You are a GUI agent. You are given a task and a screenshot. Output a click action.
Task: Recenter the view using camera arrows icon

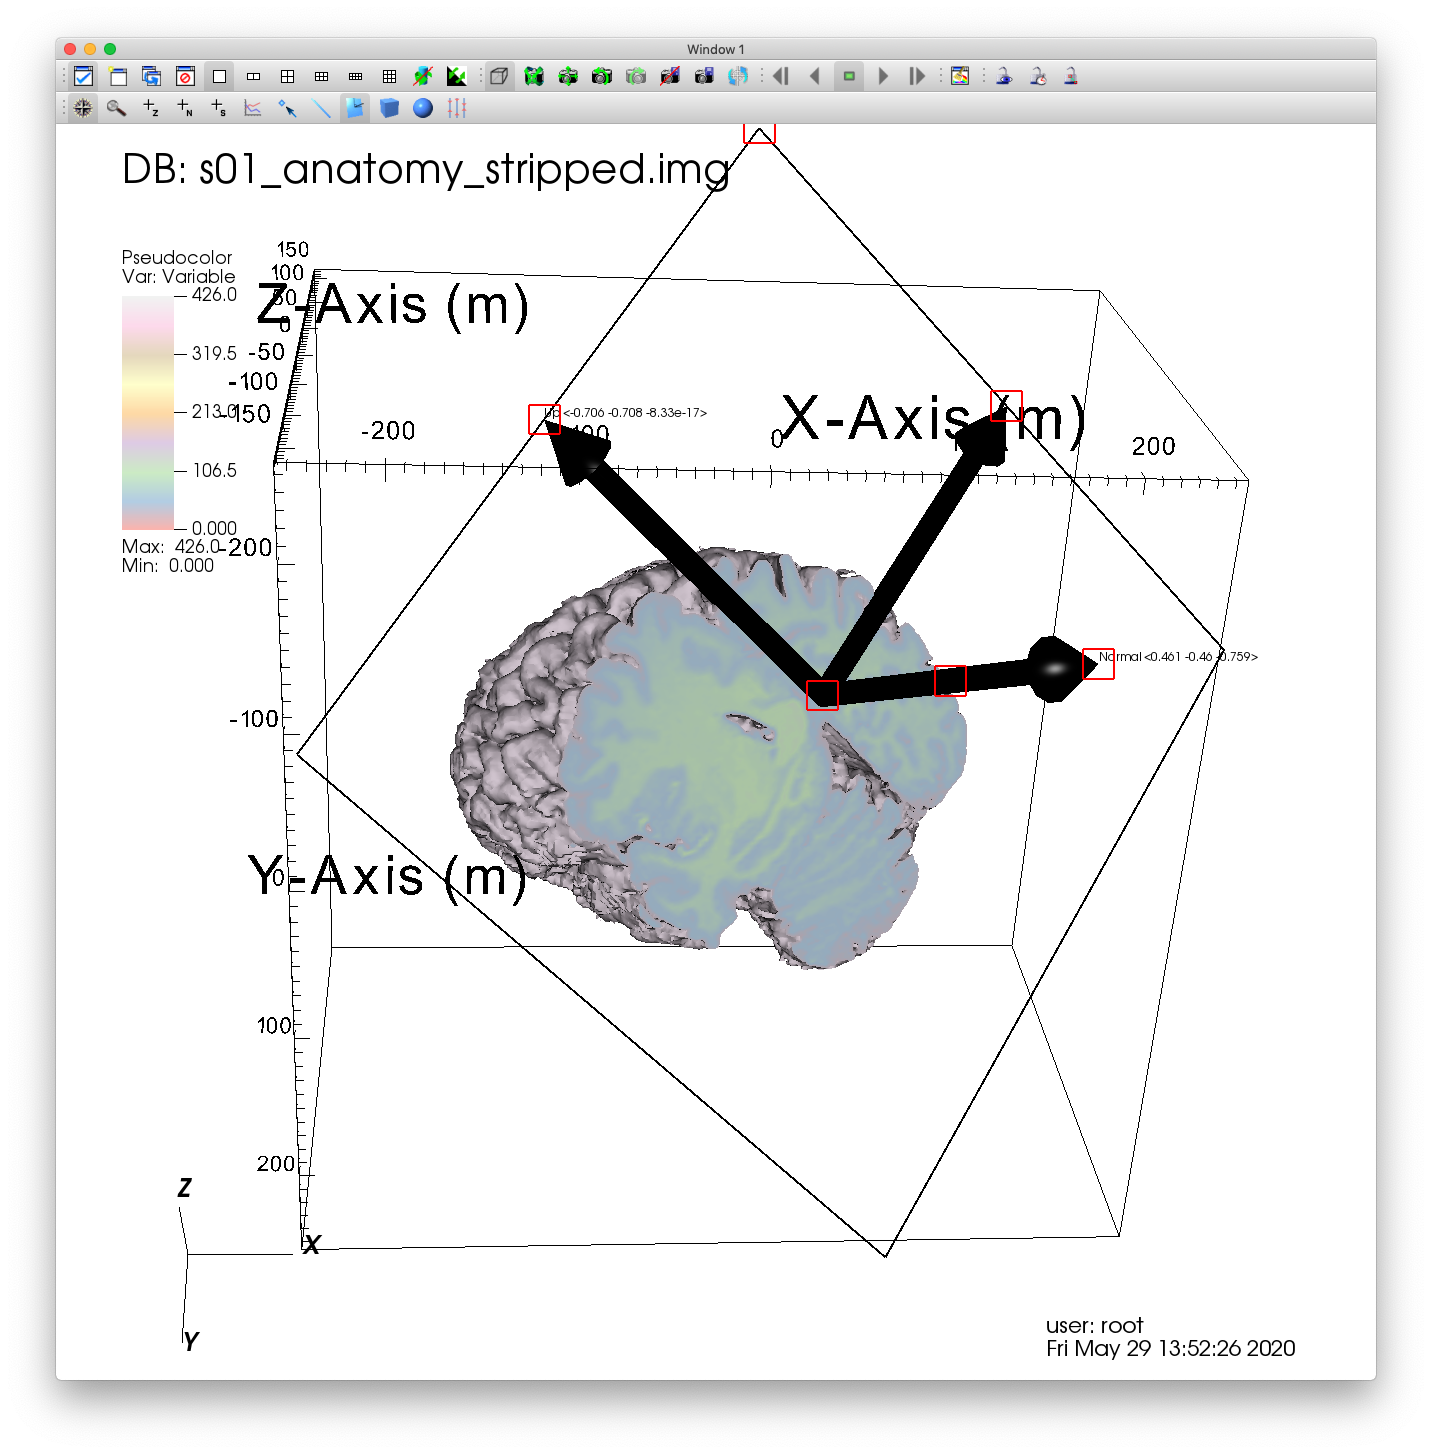point(568,77)
